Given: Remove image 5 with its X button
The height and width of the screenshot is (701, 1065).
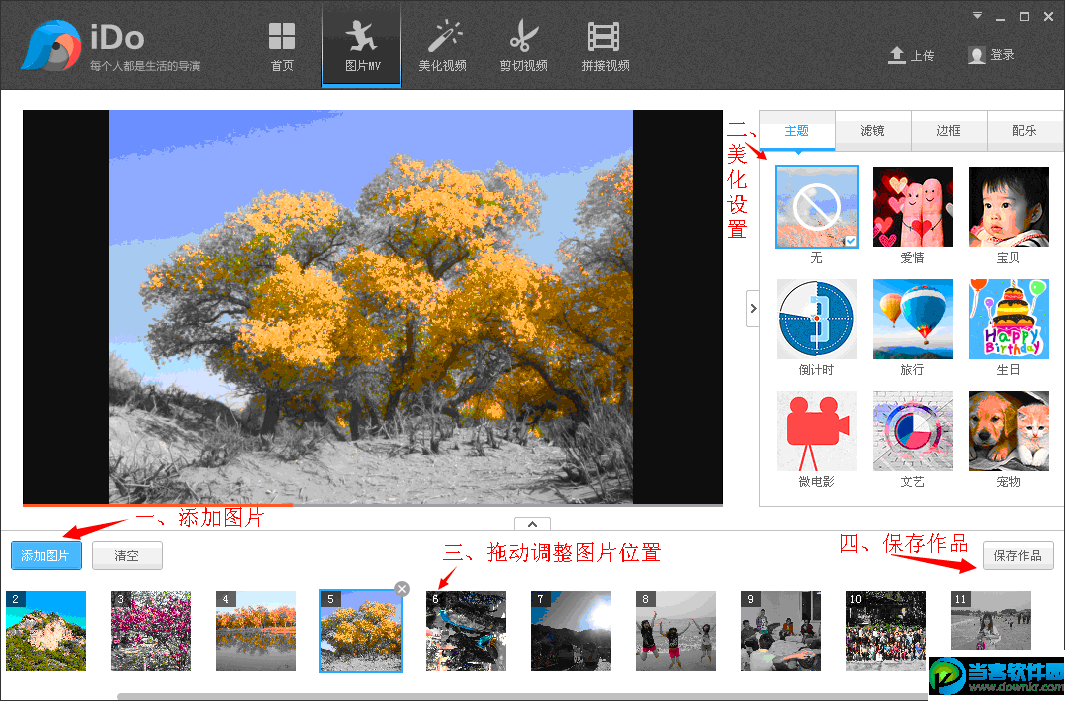Looking at the screenshot, I should tap(402, 589).
